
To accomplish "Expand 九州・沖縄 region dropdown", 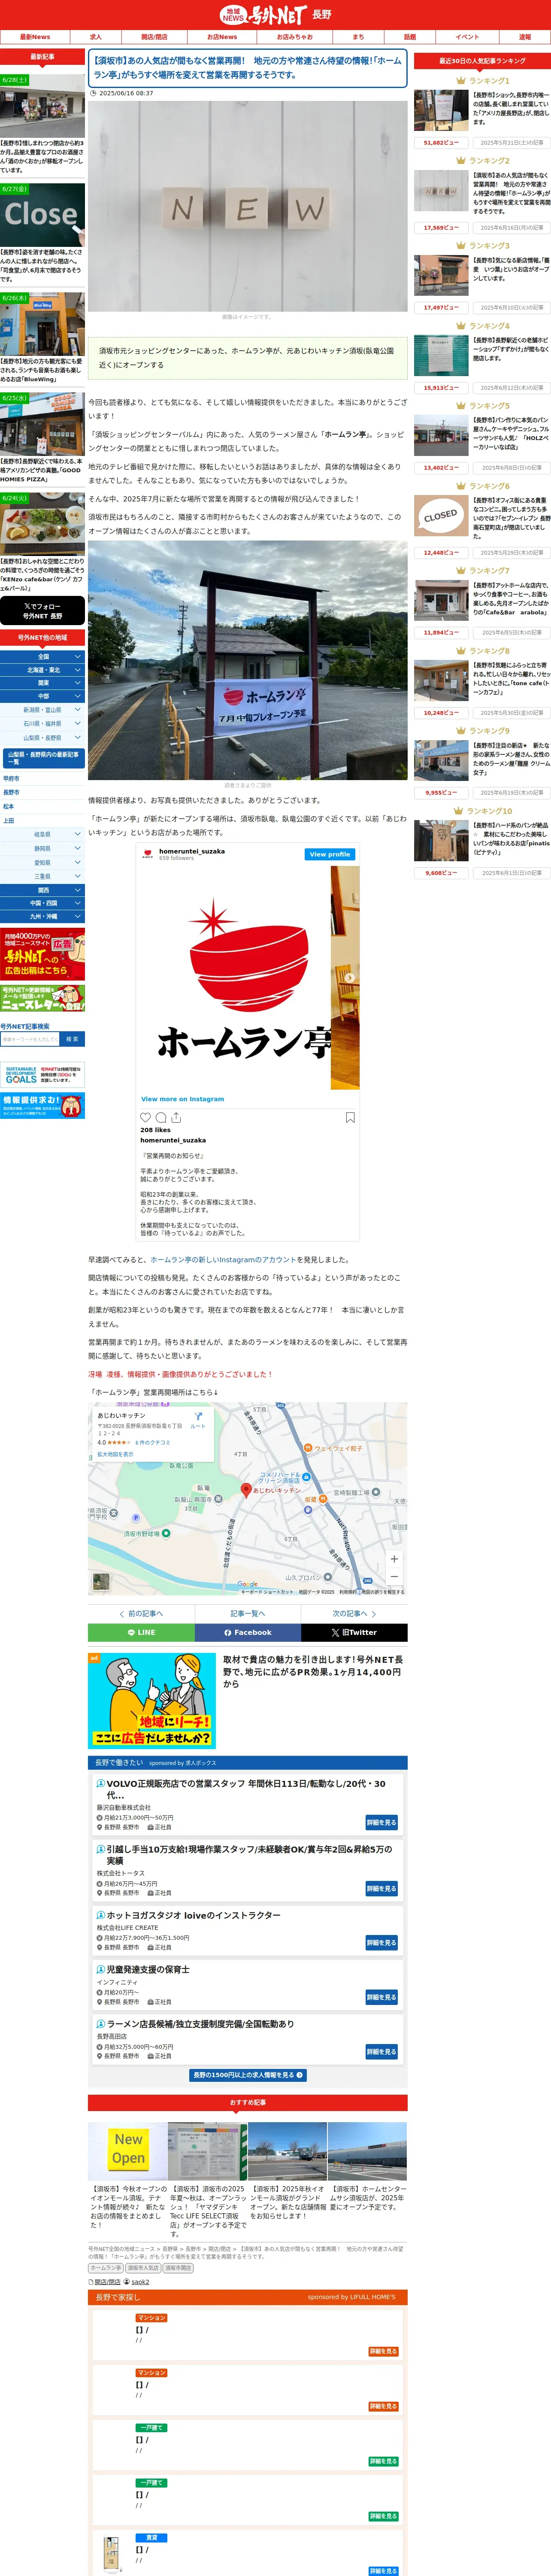I will click(x=43, y=916).
